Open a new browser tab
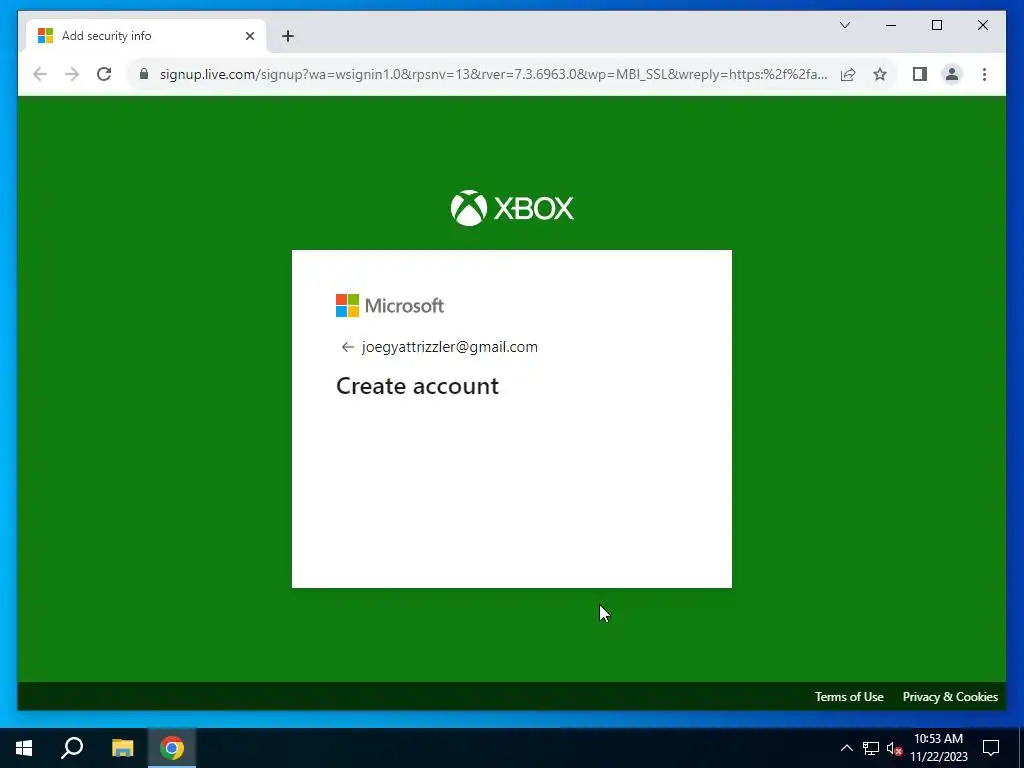This screenshot has width=1024, height=768. 288,36
